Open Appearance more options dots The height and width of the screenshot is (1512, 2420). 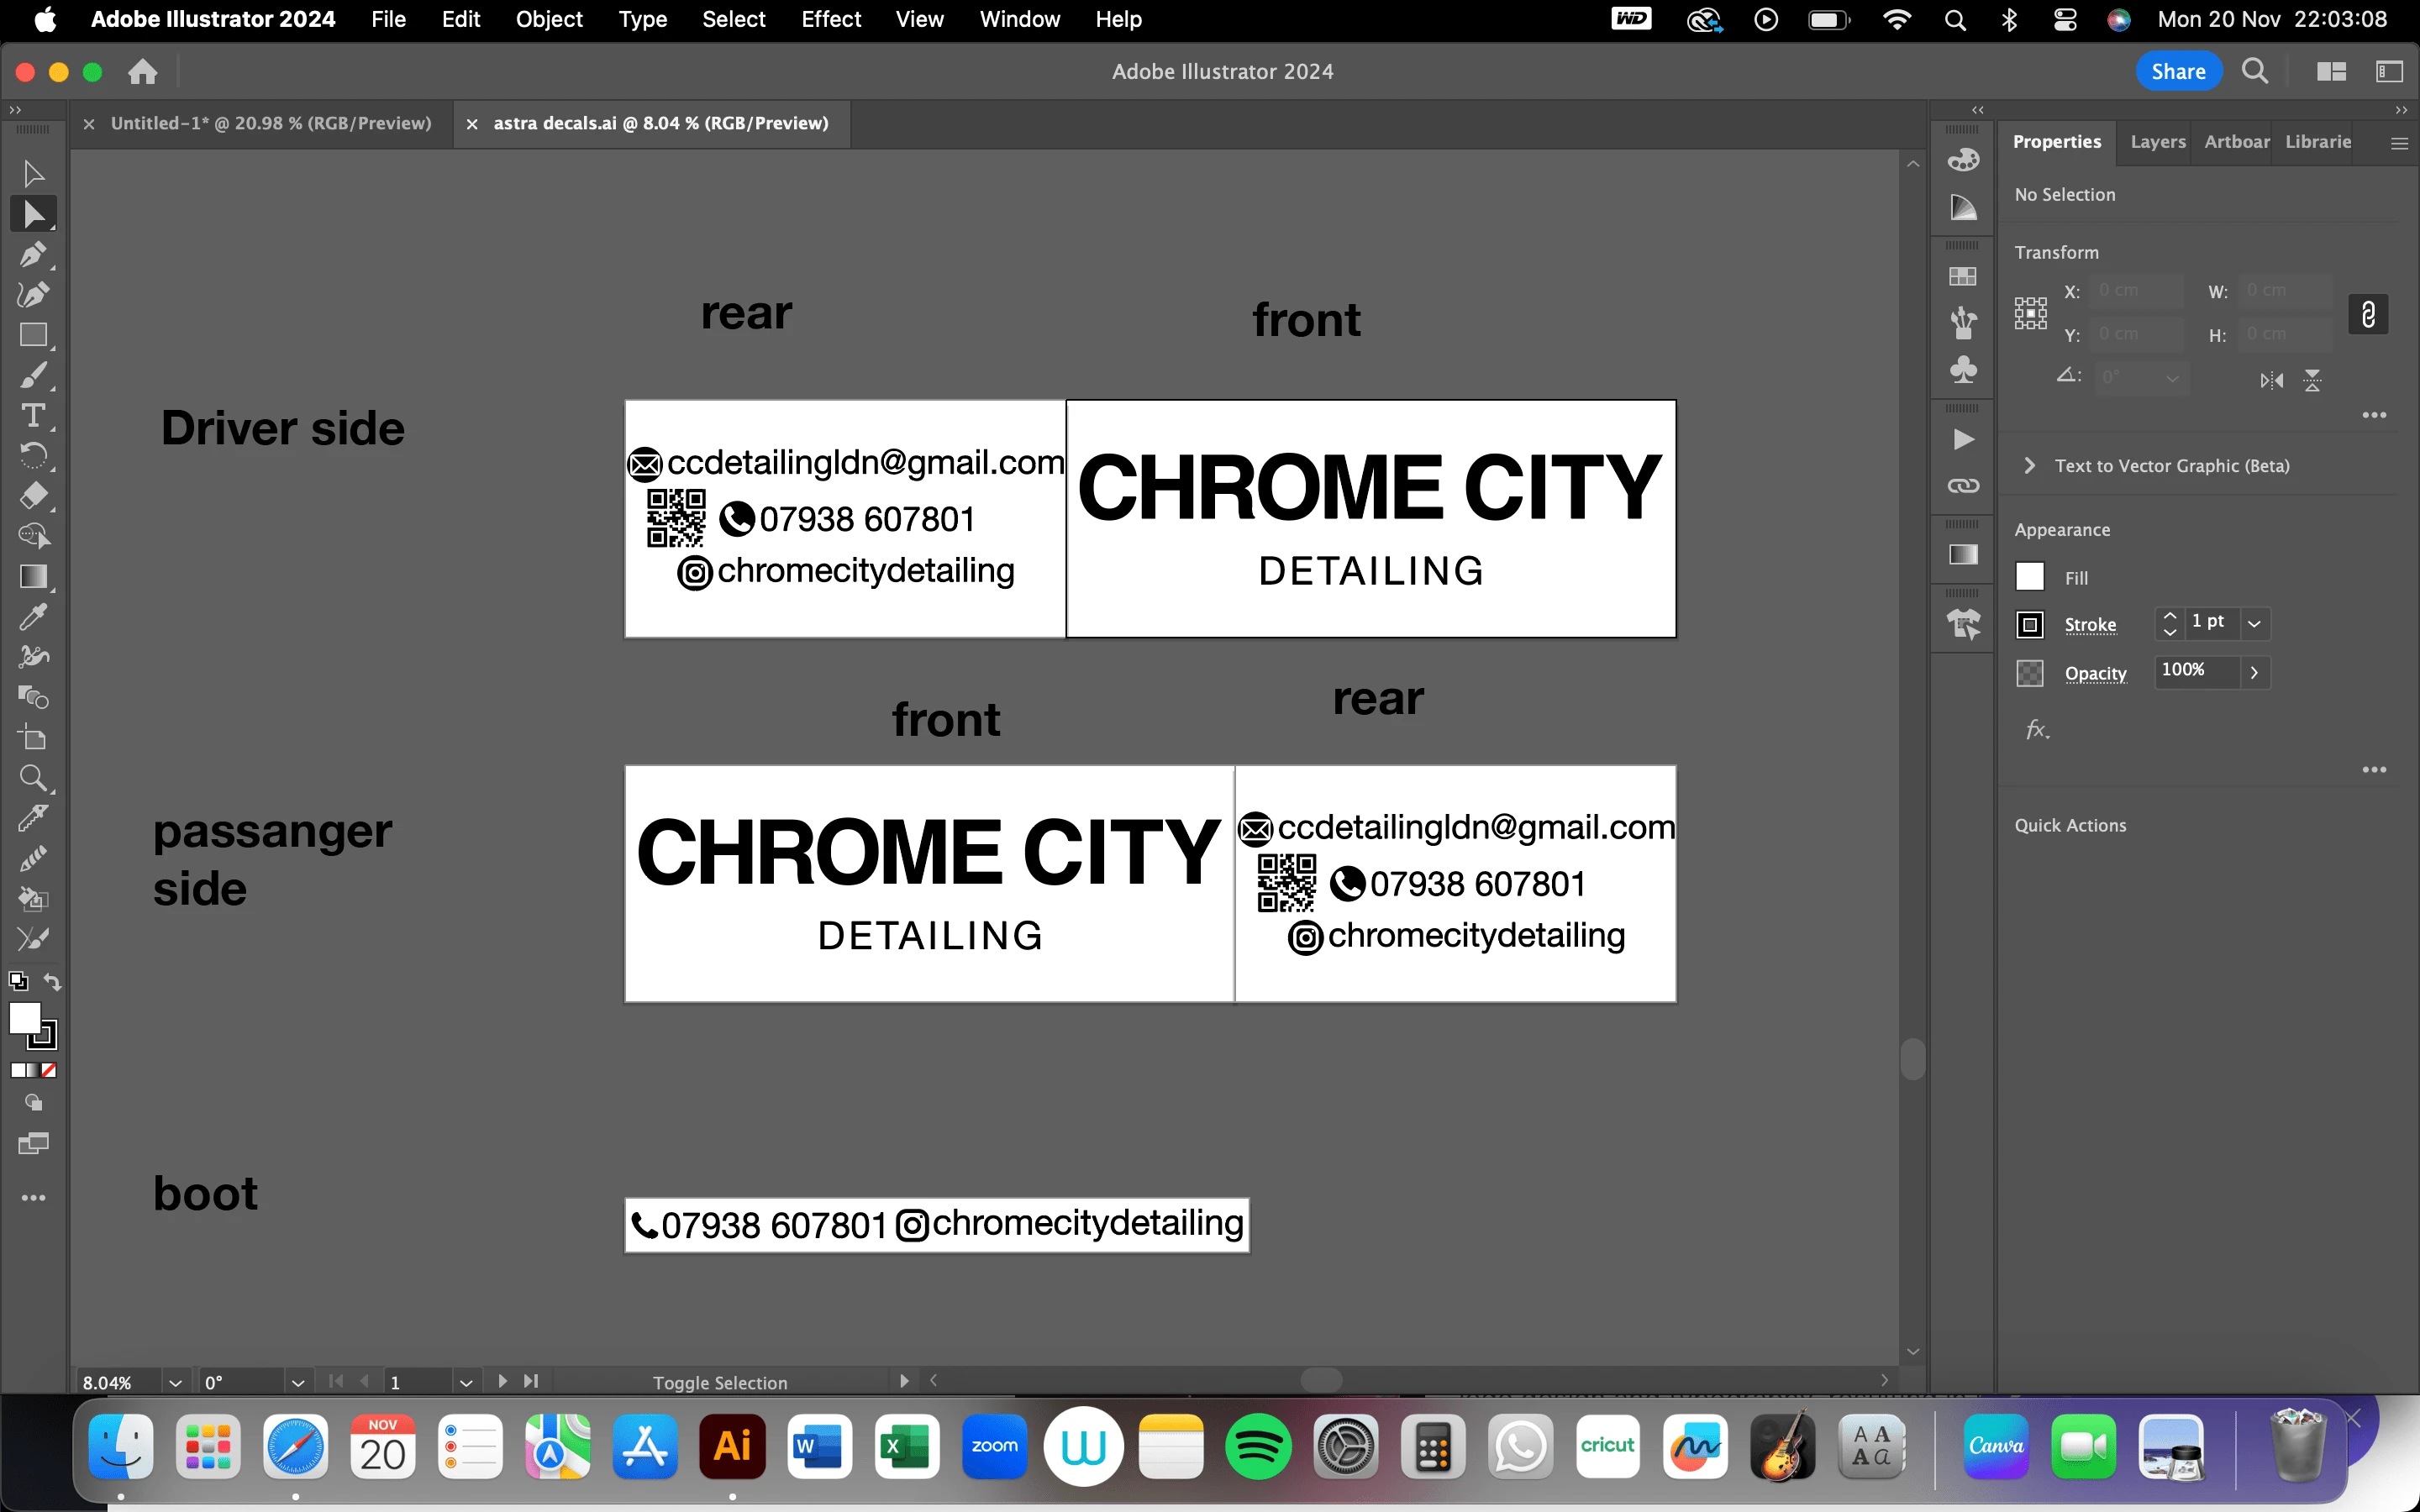[x=2374, y=770]
